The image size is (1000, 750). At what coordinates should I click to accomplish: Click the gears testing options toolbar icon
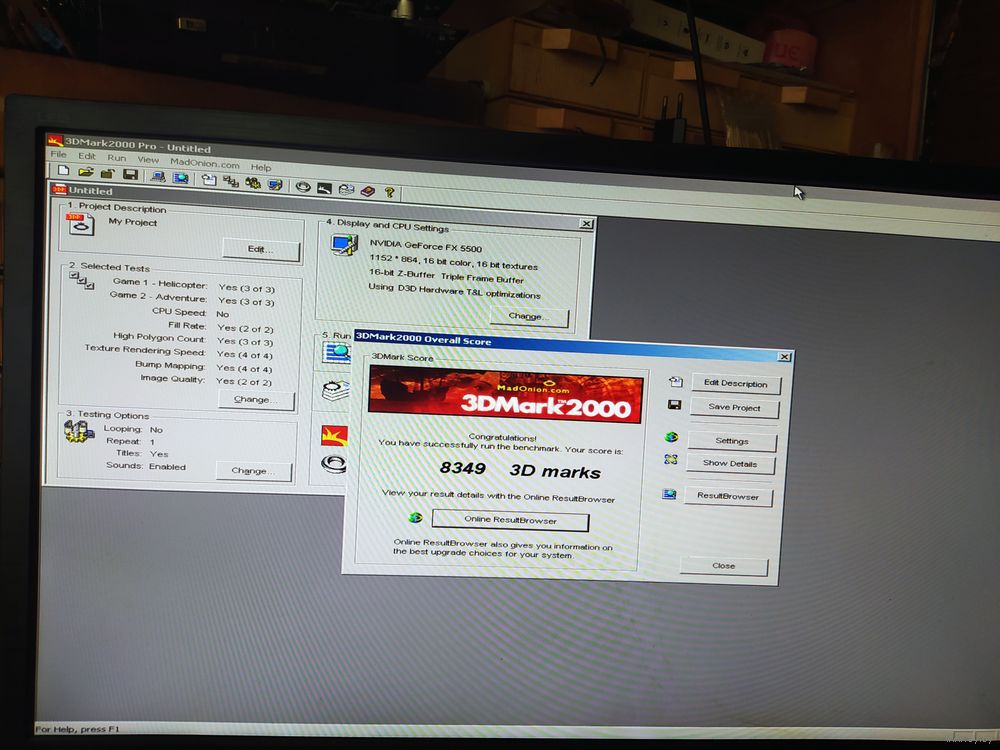253,182
